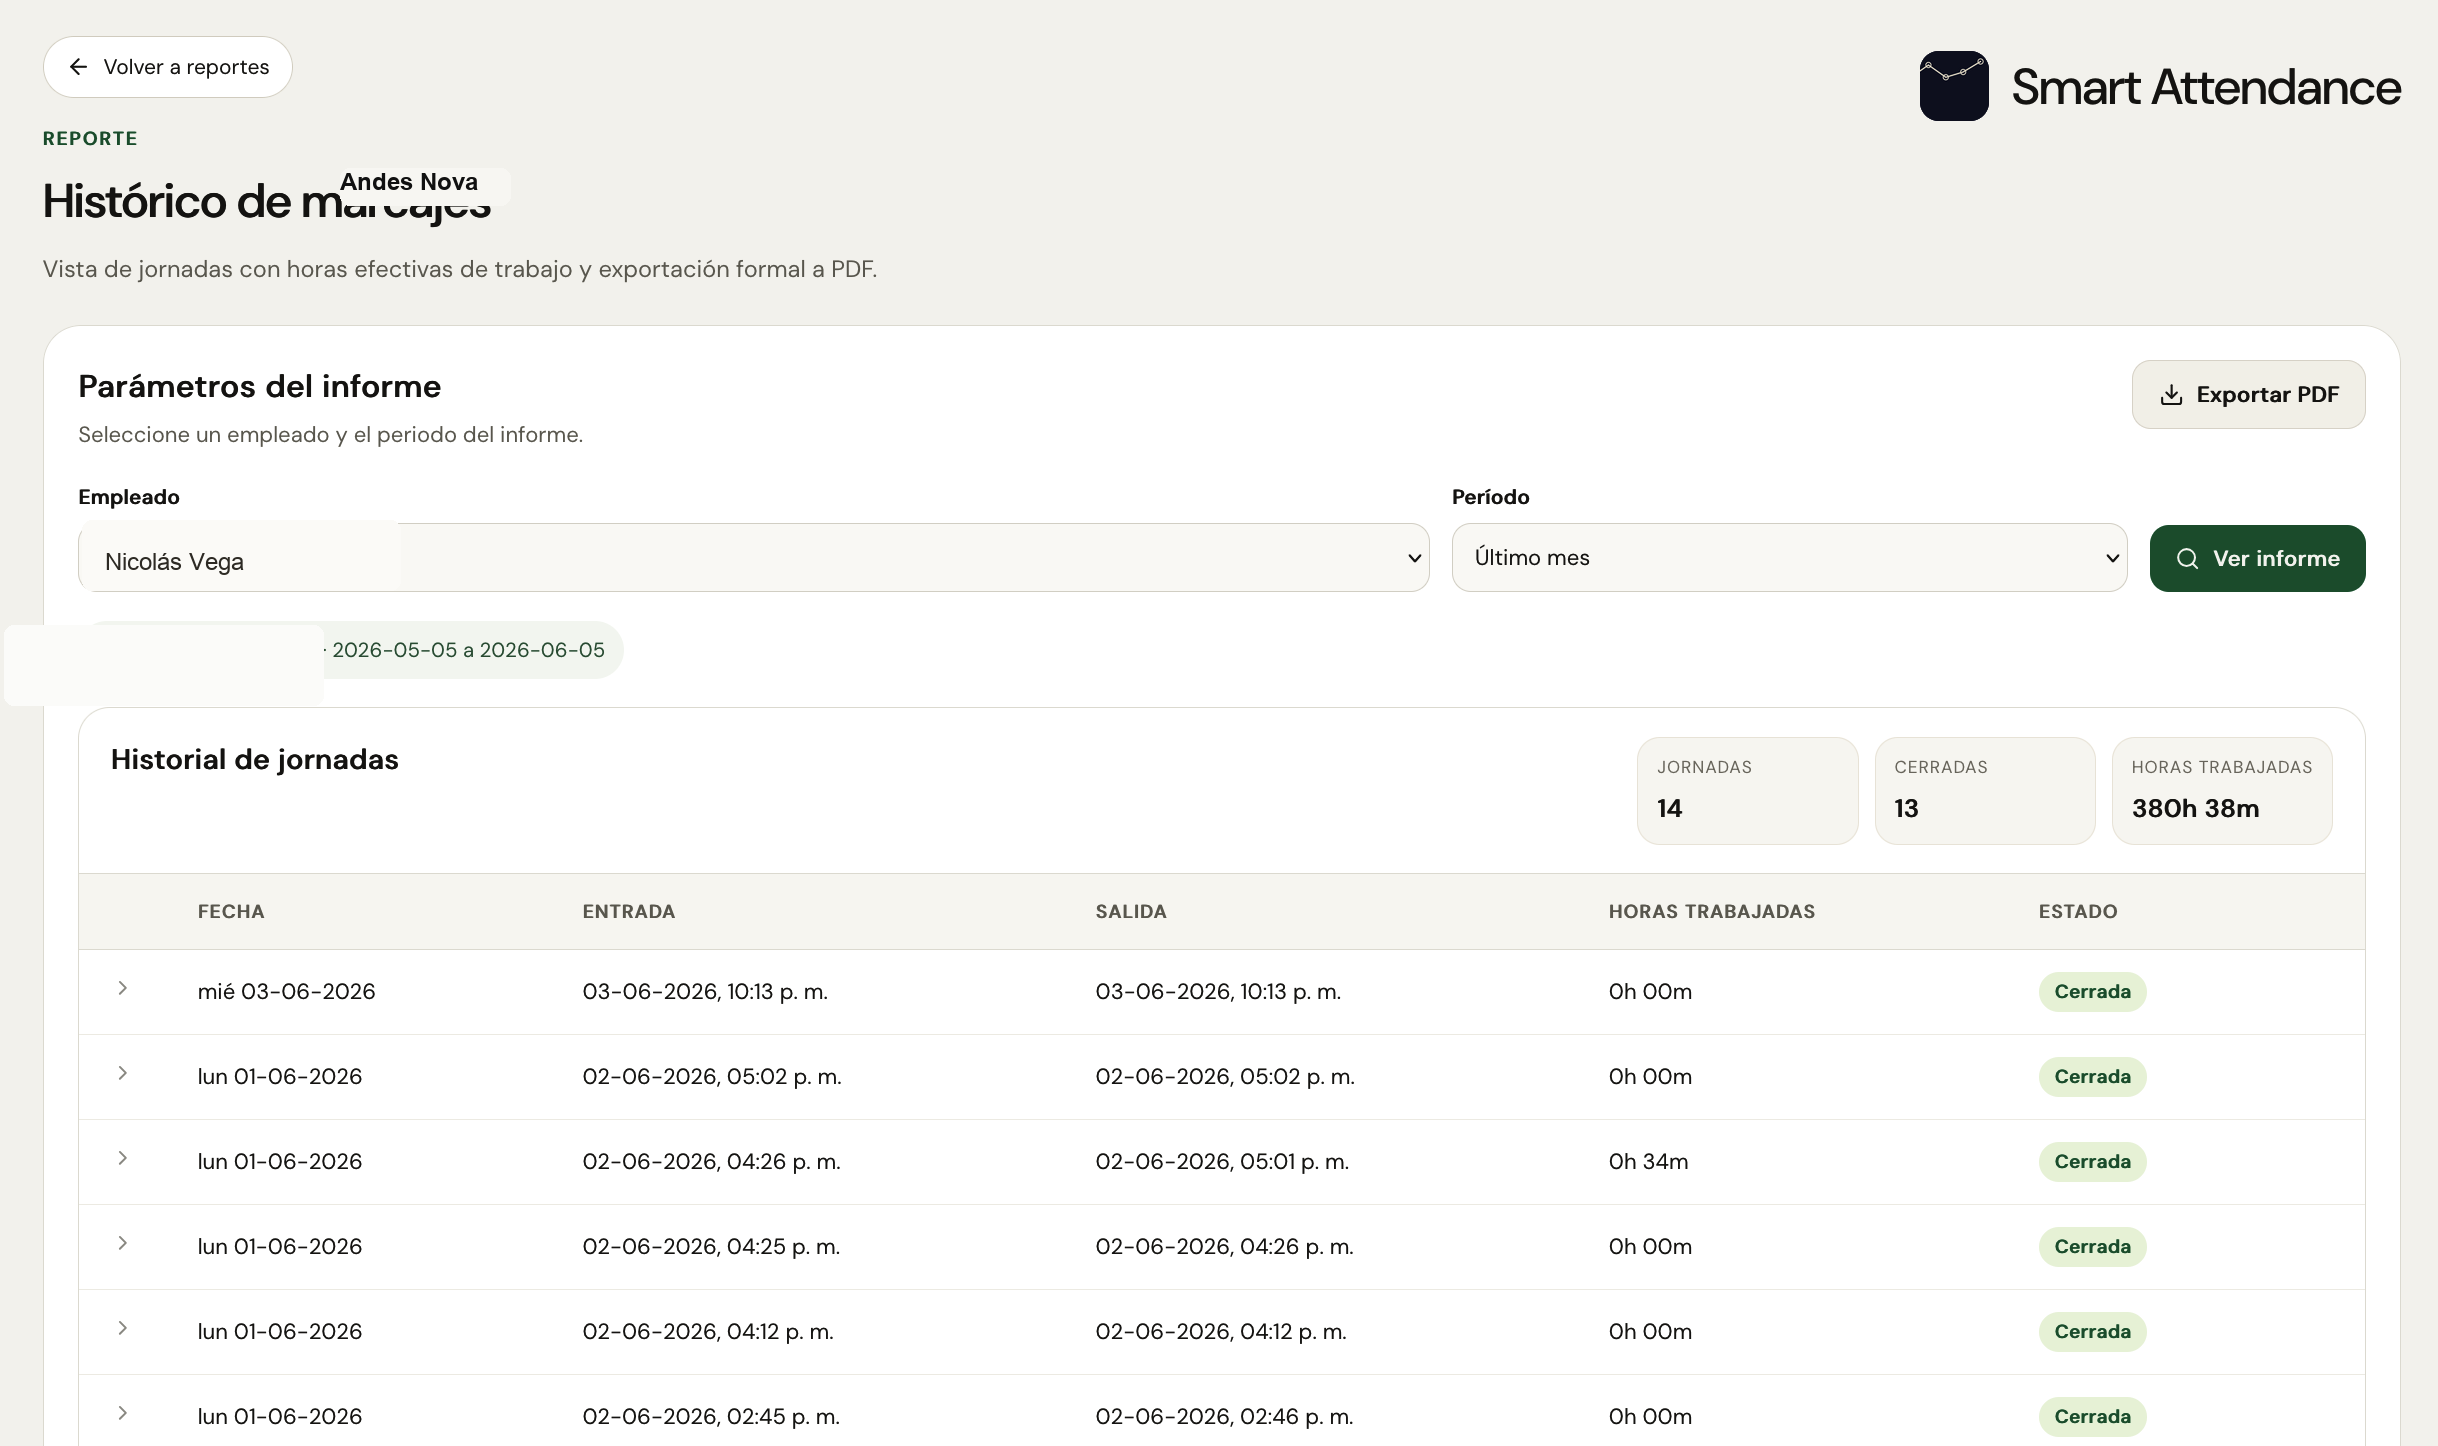Screen dimensions: 2438x1446
Task: Click the Horas trabajadas 380h 38m card
Action: coord(2221,791)
